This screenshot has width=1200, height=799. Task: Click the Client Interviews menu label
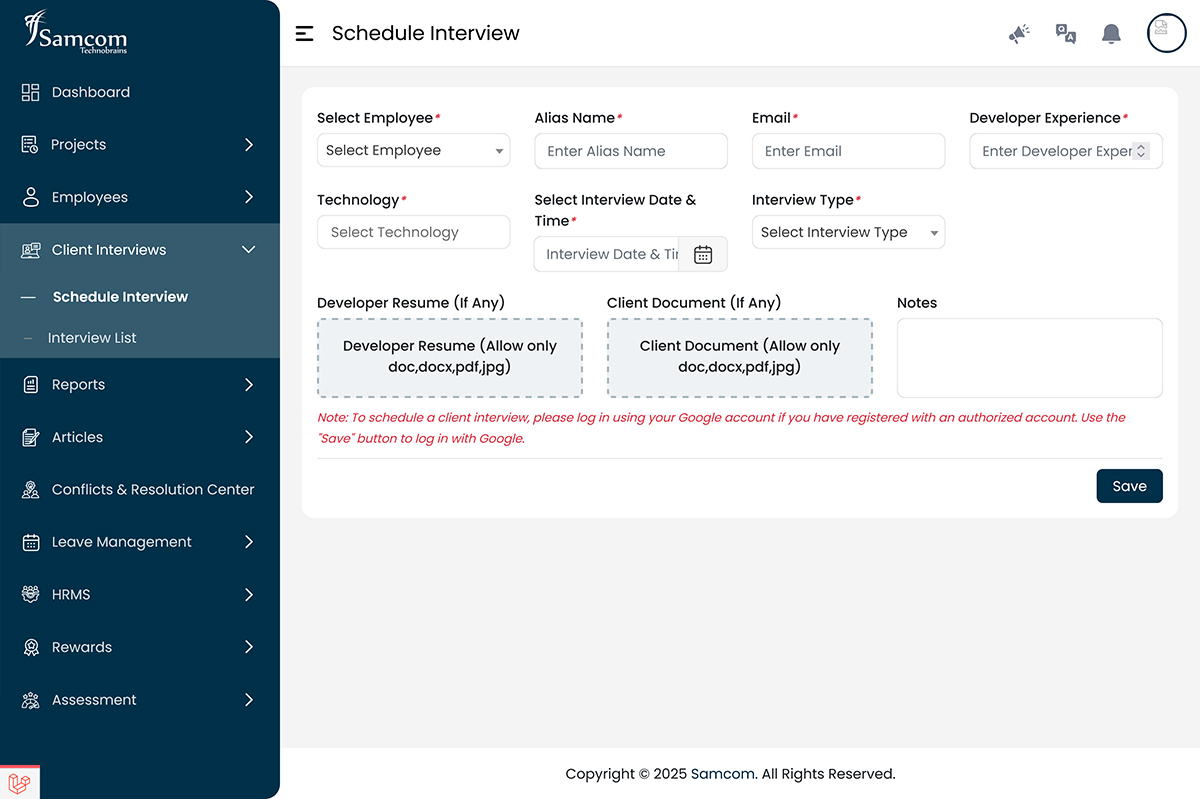click(x=109, y=250)
